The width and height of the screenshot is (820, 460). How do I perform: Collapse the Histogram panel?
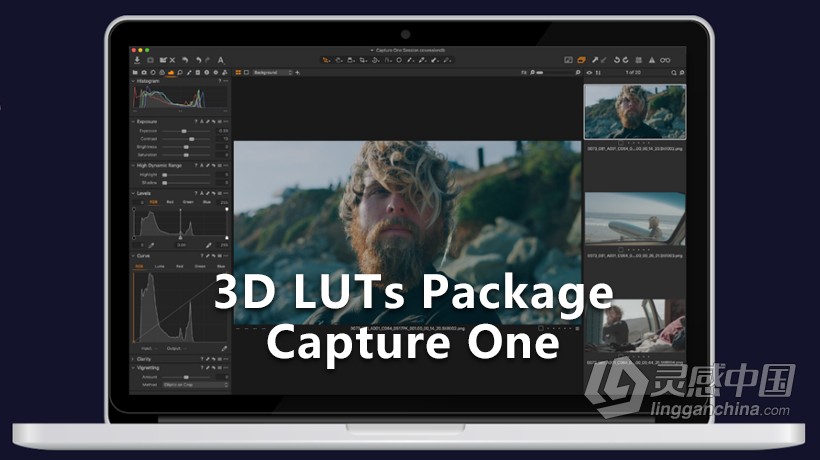pyautogui.click(x=133, y=81)
